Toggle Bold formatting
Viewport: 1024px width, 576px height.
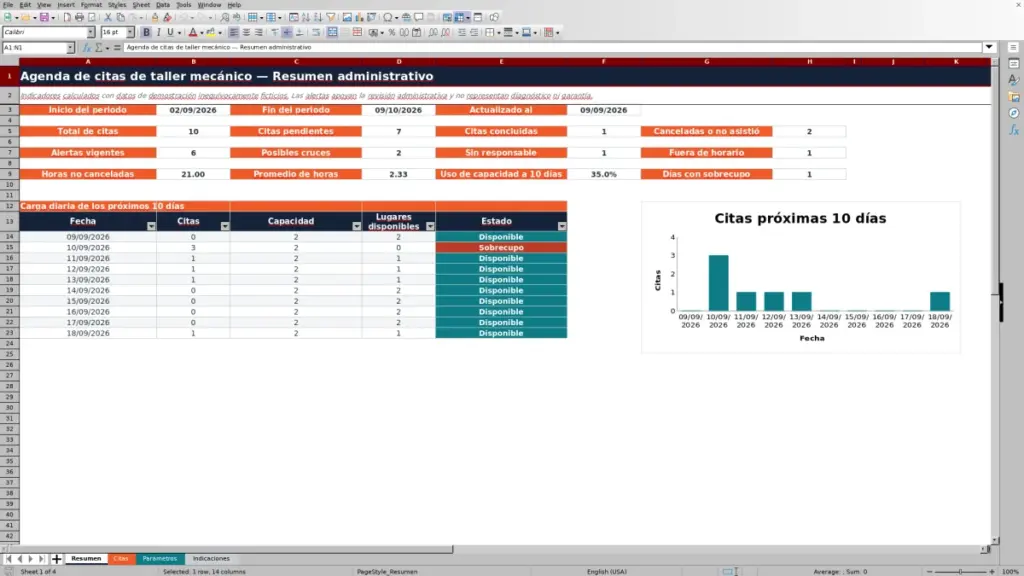(146, 33)
